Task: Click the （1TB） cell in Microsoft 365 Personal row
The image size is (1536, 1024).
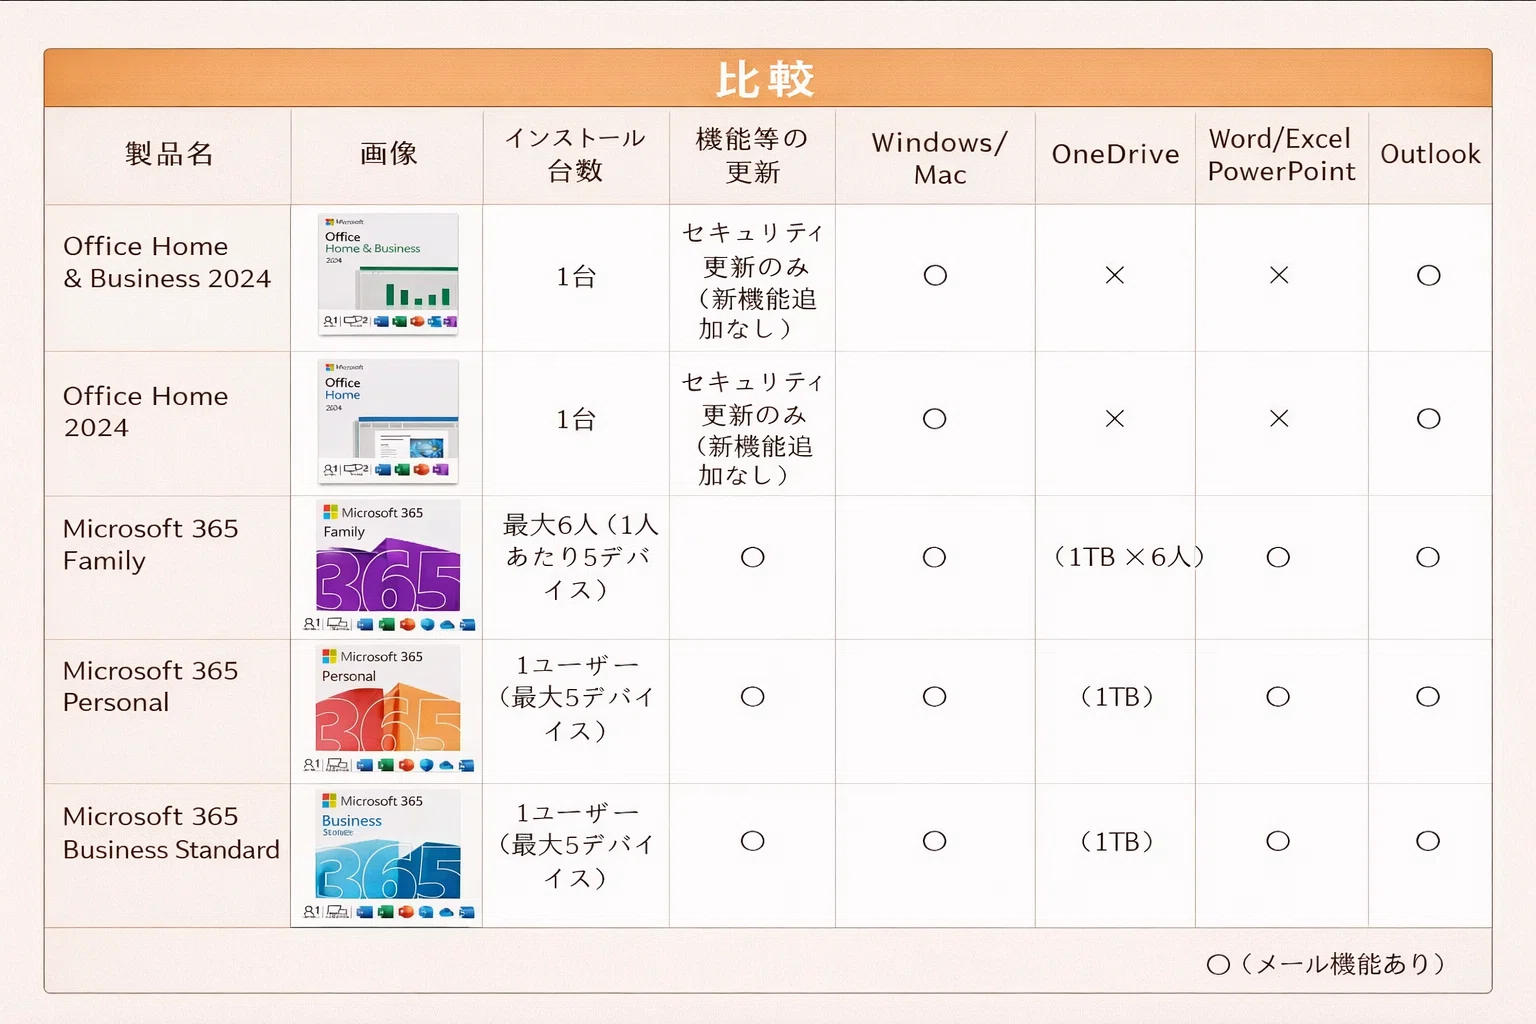Action: (1117, 697)
